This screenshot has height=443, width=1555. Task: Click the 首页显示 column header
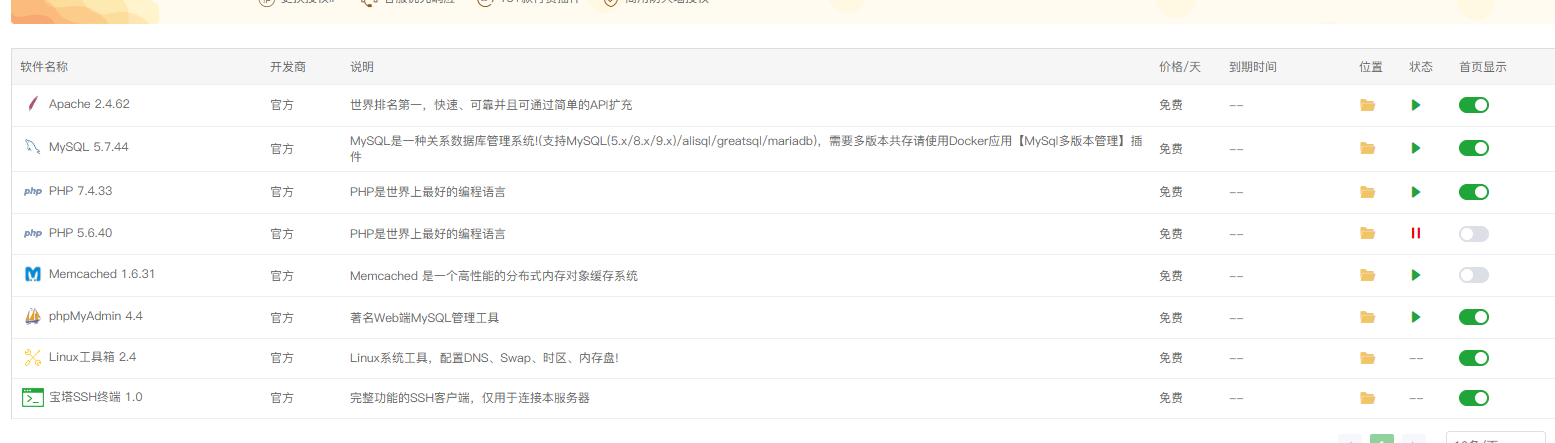pos(1483,67)
